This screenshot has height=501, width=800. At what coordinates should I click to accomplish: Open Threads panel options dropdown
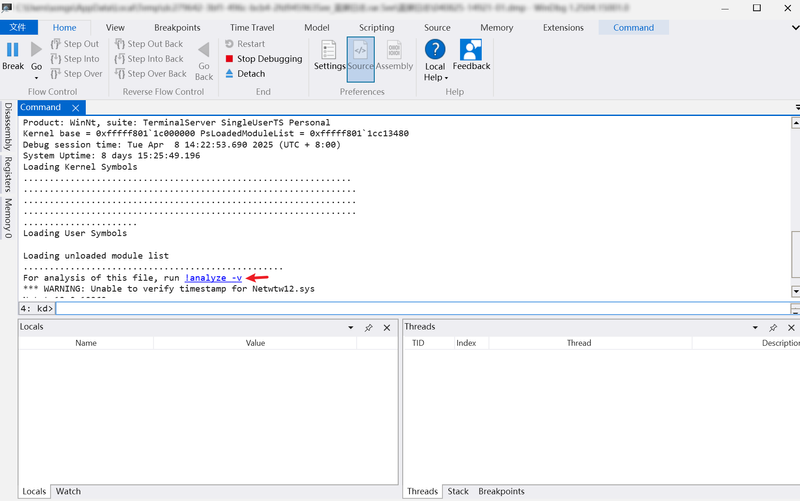(755, 328)
